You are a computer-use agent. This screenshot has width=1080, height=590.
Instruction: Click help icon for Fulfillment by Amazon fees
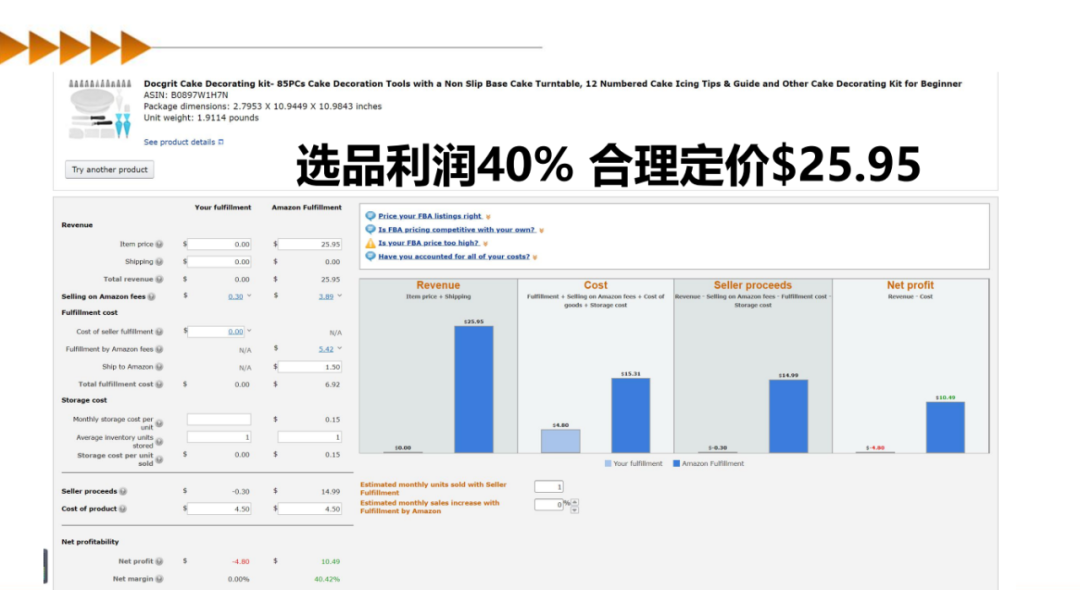click(x=159, y=350)
